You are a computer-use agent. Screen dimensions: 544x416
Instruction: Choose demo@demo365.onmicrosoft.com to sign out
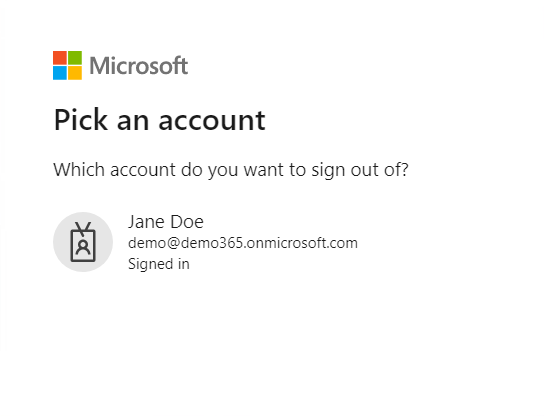pyautogui.click(x=243, y=243)
